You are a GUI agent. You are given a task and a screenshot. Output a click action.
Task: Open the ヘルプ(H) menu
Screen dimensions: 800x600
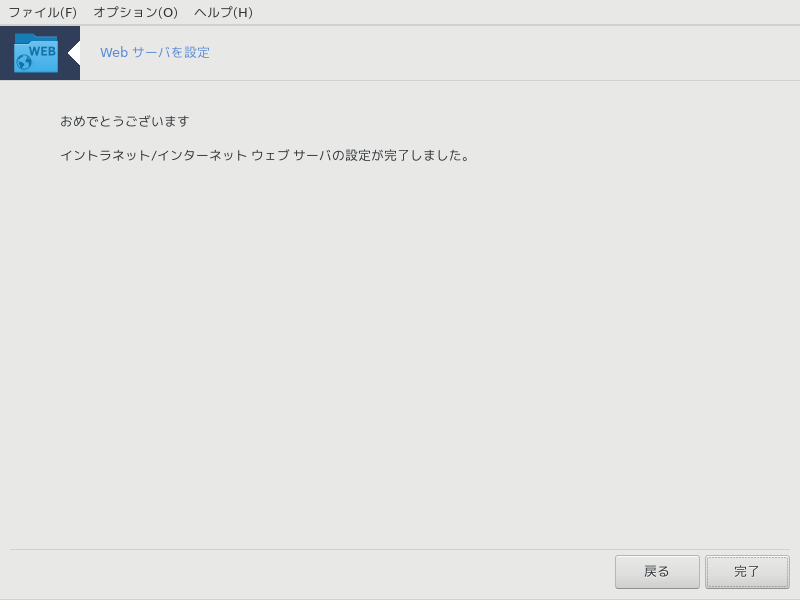[223, 12]
